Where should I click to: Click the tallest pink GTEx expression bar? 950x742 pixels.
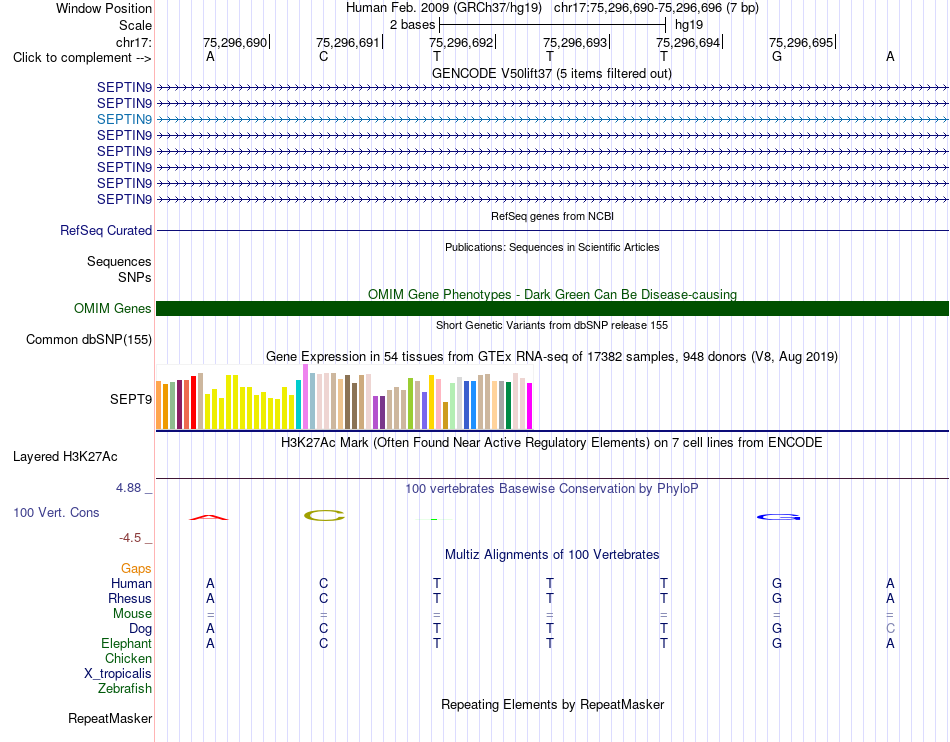point(305,397)
